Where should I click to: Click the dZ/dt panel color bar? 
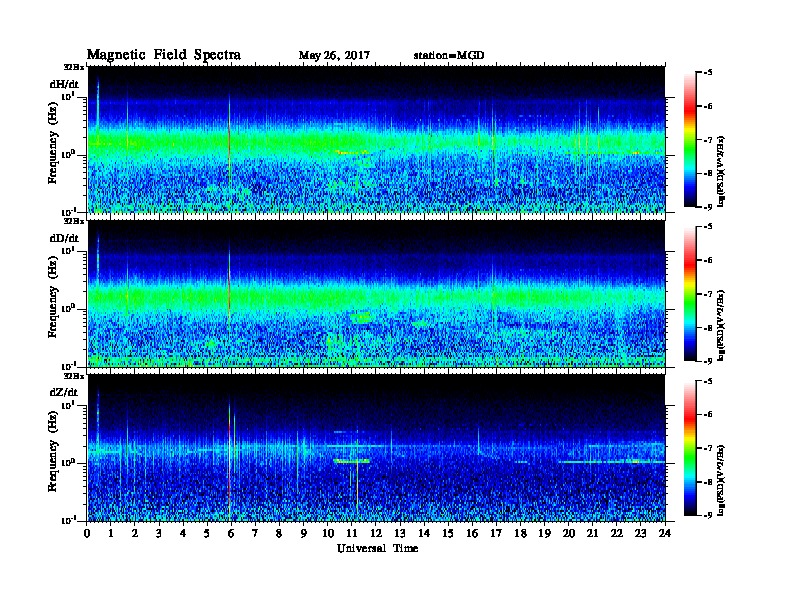(690, 448)
